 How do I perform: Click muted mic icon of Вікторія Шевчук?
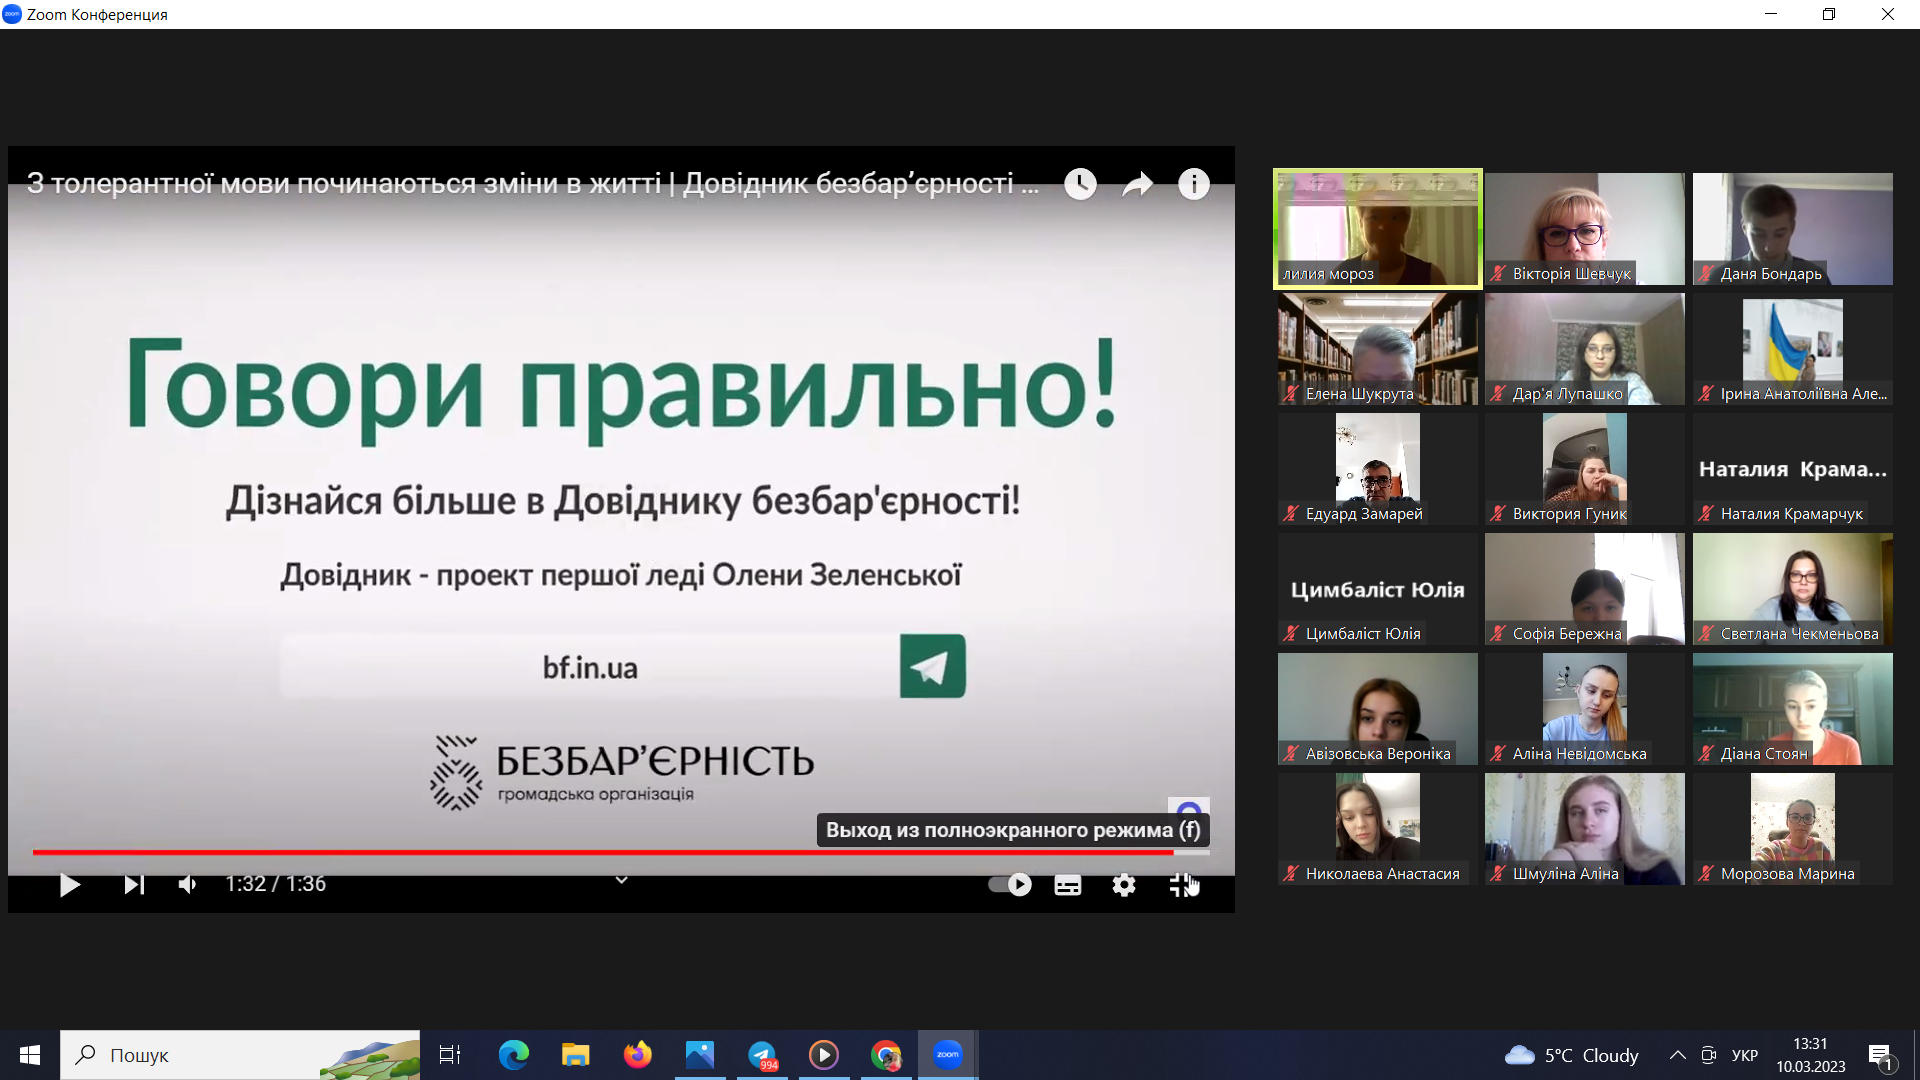tap(1498, 273)
